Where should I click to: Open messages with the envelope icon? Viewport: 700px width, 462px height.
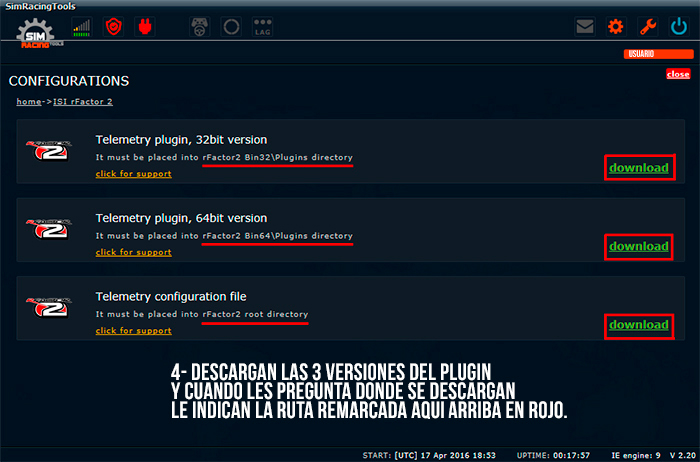586,27
